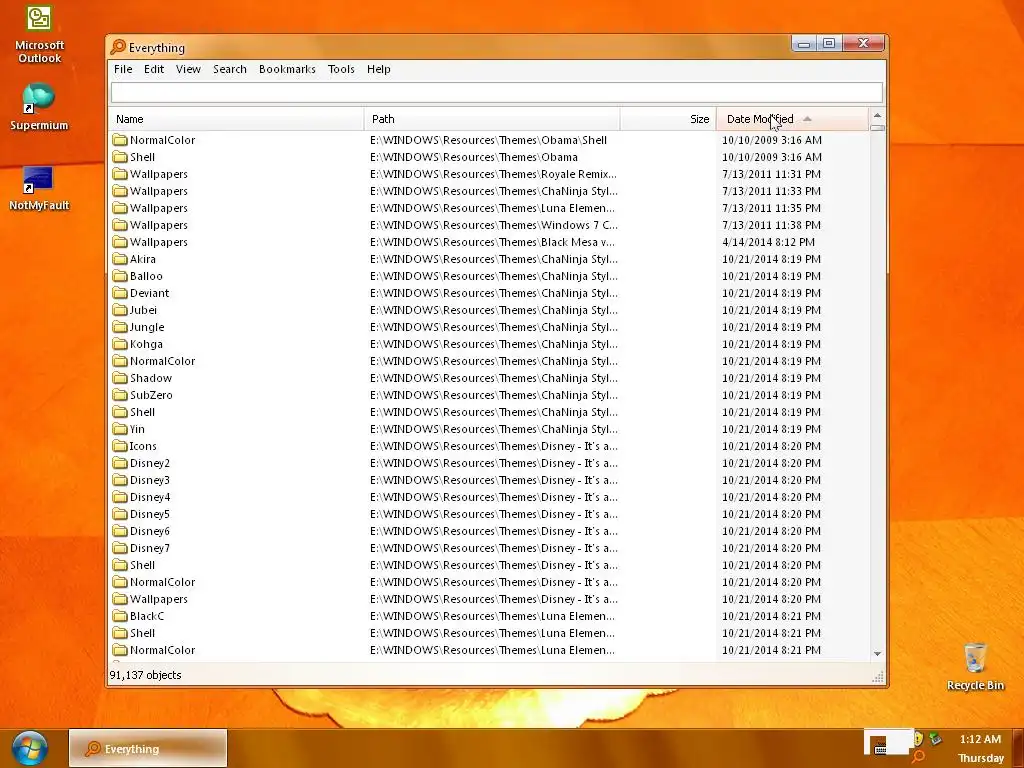This screenshot has height=768, width=1024.
Task: Select the Jubei folder icon
Action: pos(120,310)
